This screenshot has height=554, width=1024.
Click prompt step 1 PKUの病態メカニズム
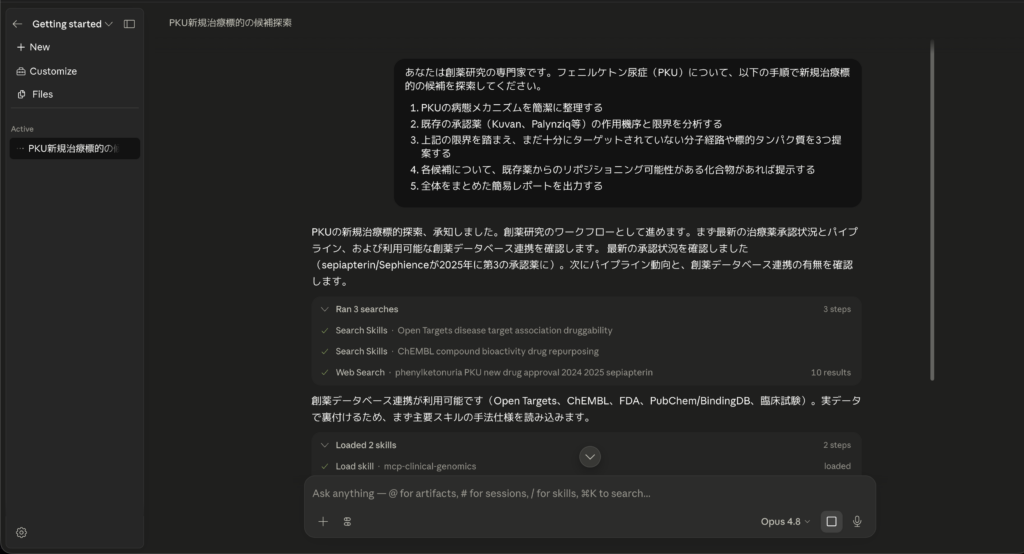511,108
